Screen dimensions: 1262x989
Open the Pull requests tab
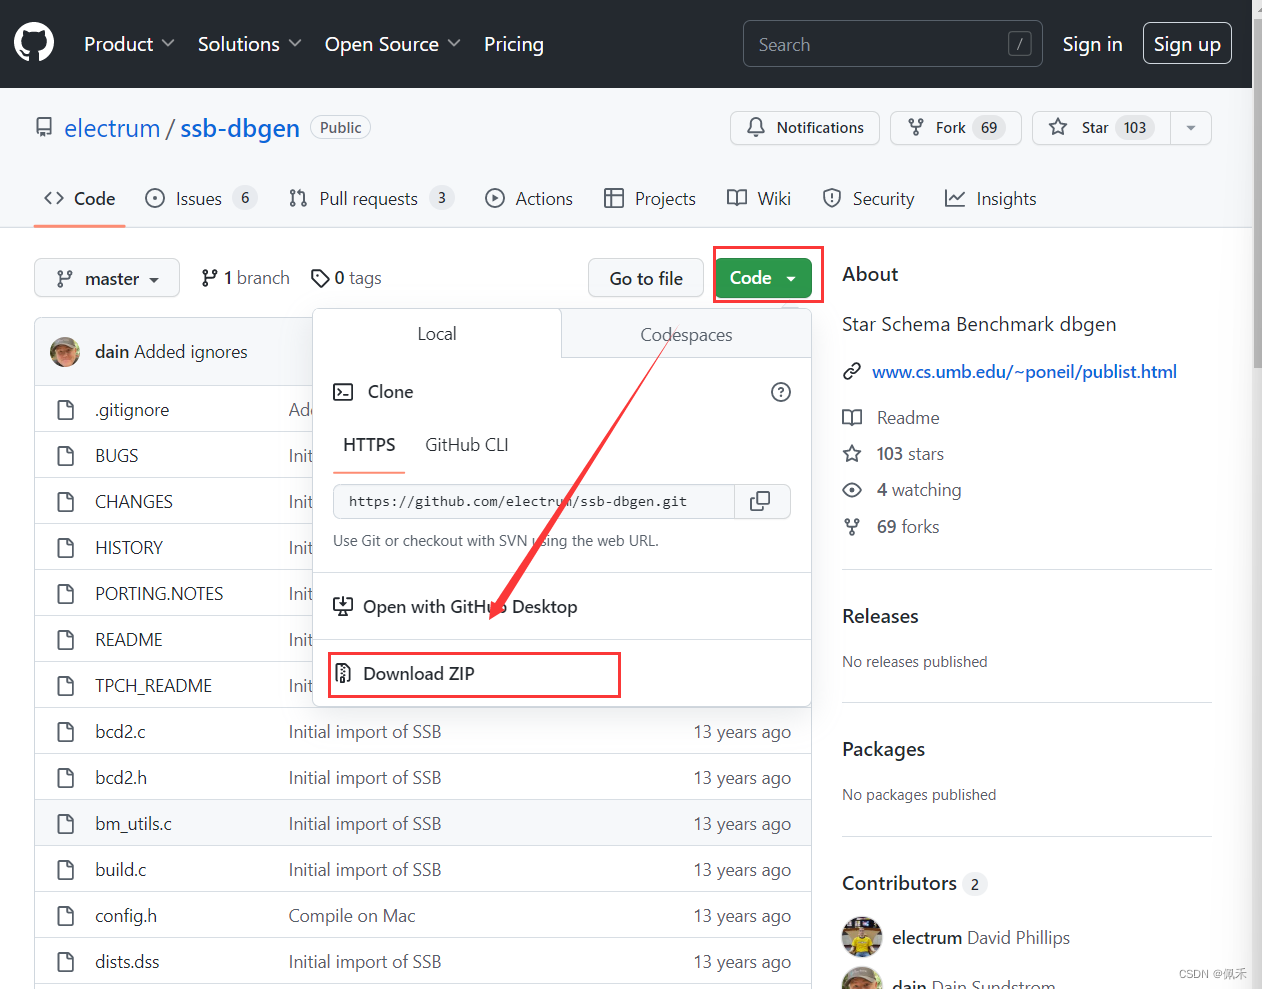[370, 198]
